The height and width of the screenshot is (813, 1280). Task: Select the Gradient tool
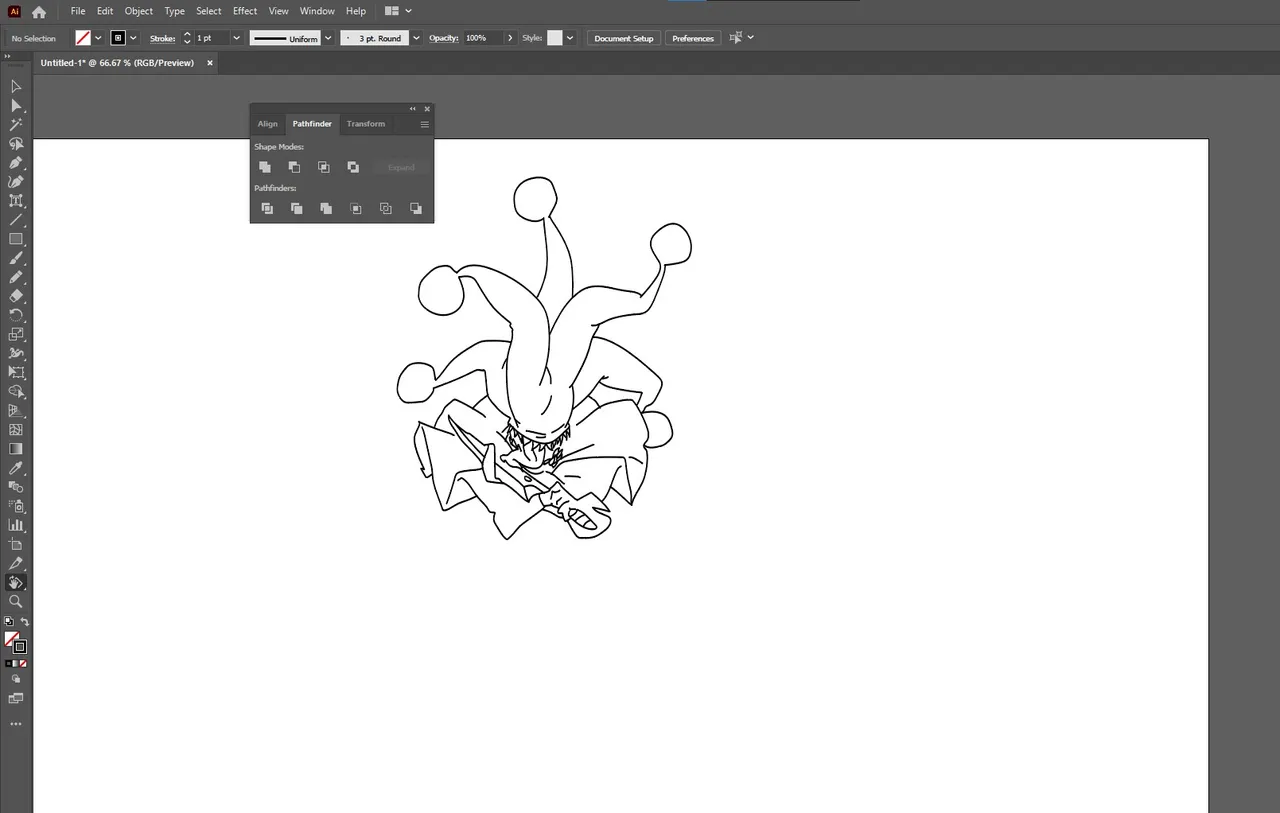(16, 448)
